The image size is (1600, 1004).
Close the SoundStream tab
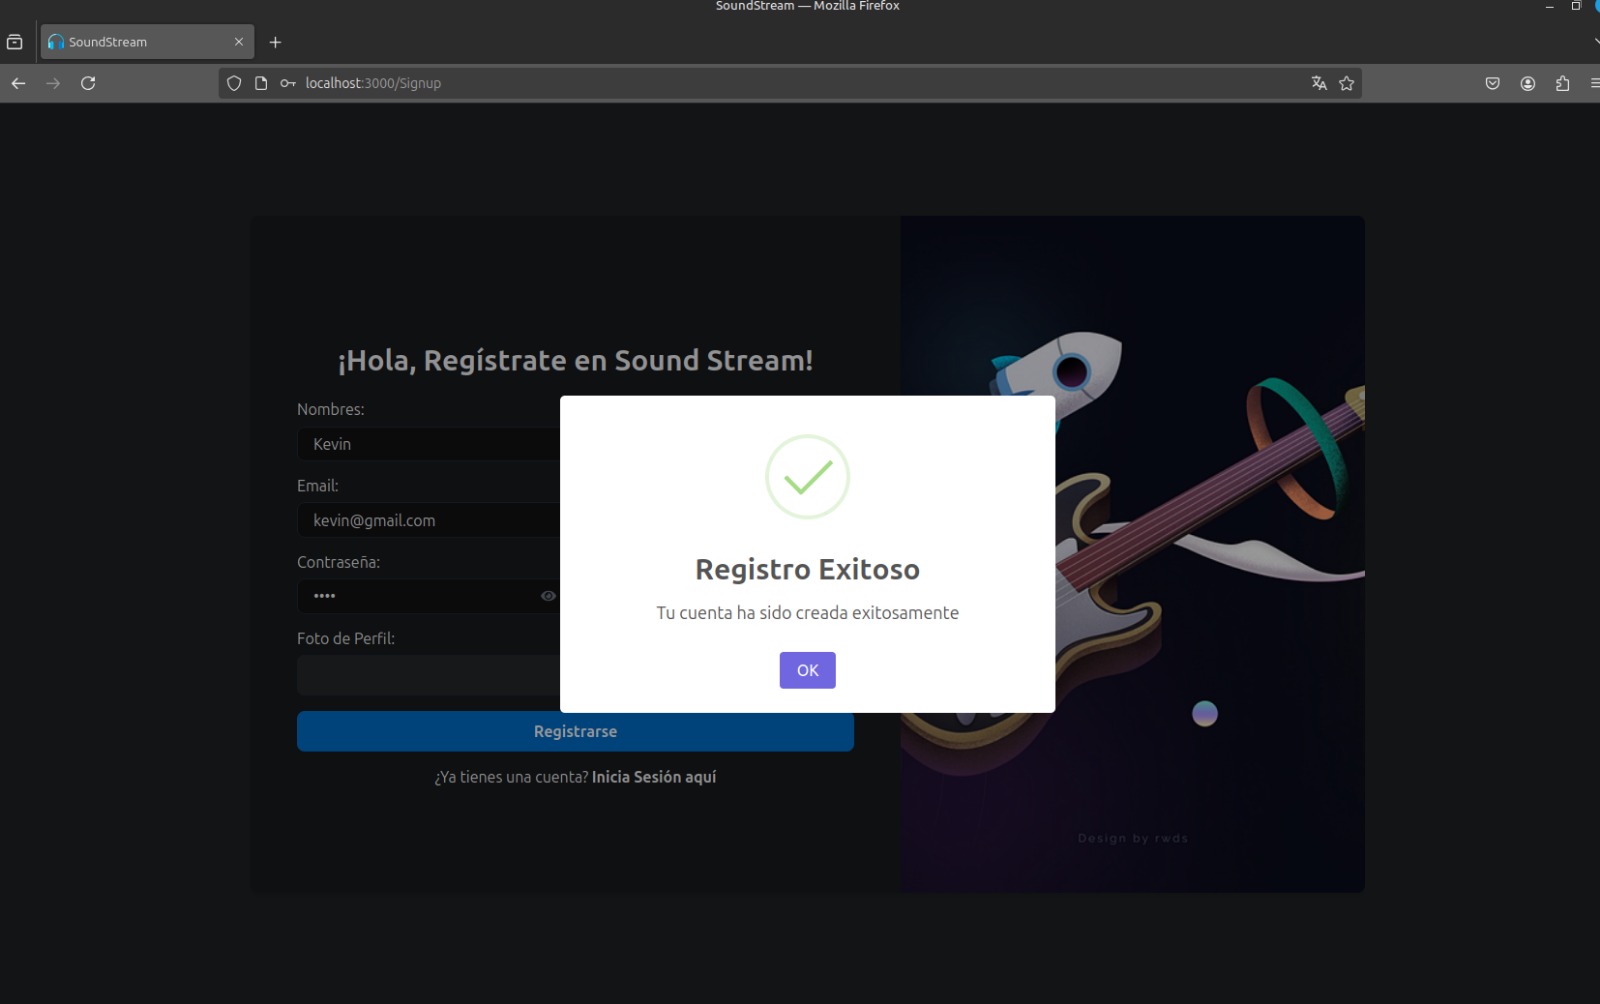(239, 42)
